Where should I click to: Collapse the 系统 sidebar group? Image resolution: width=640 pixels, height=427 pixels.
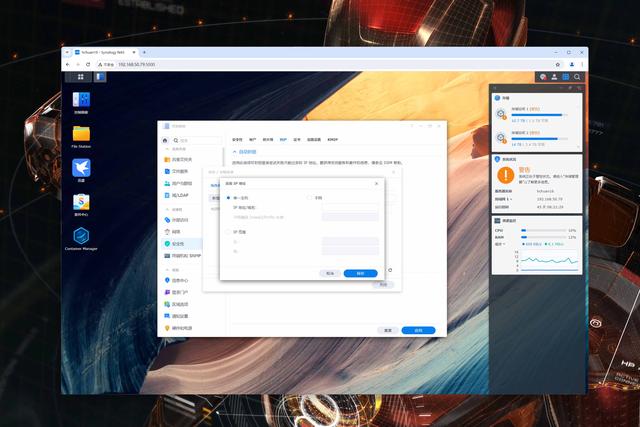(x=167, y=270)
